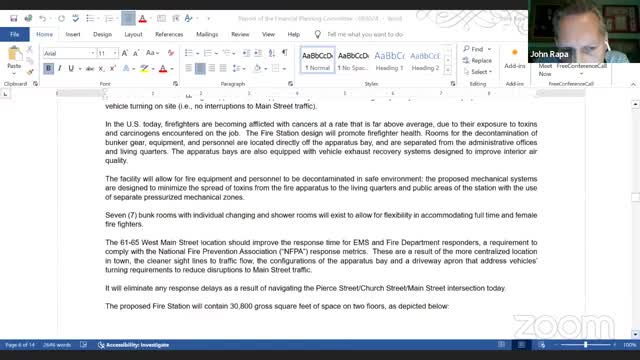Click the Tell me what you want search box
Screen dimensions: 640x360
pyautogui.click(x=364, y=35)
